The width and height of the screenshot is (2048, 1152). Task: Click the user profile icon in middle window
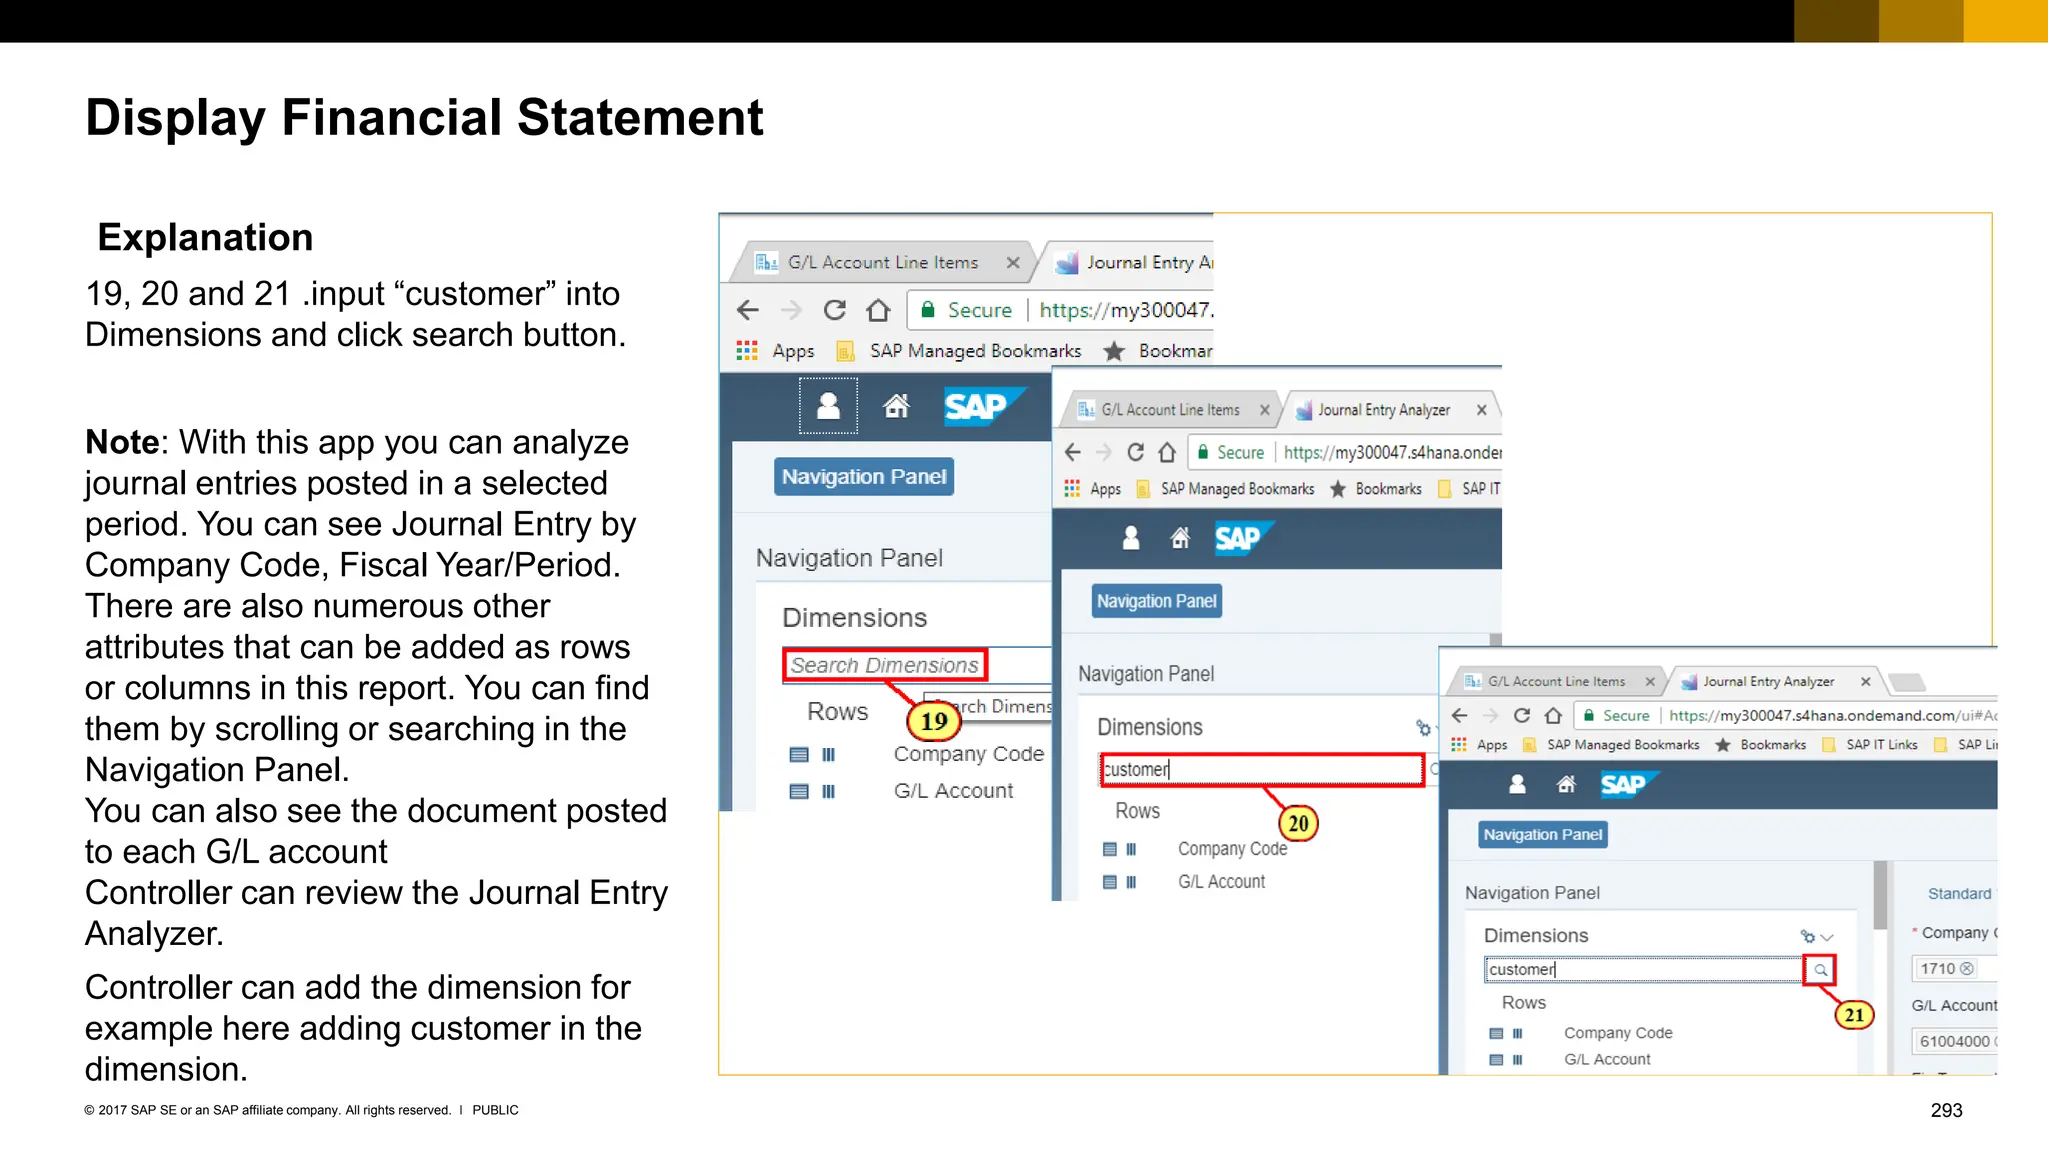point(1131,538)
